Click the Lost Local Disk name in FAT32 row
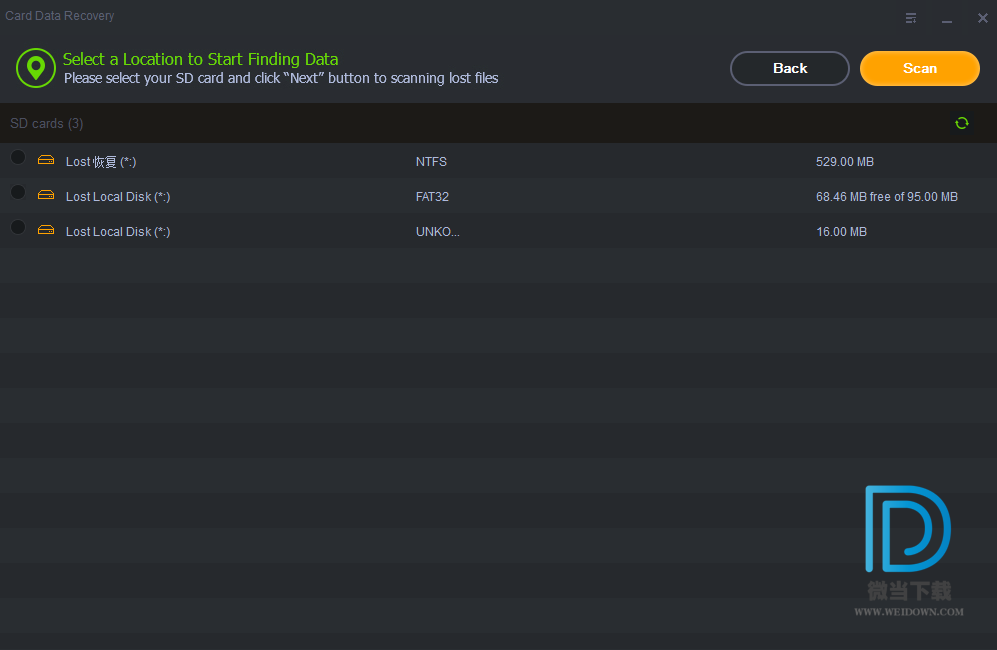 (x=118, y=197)
